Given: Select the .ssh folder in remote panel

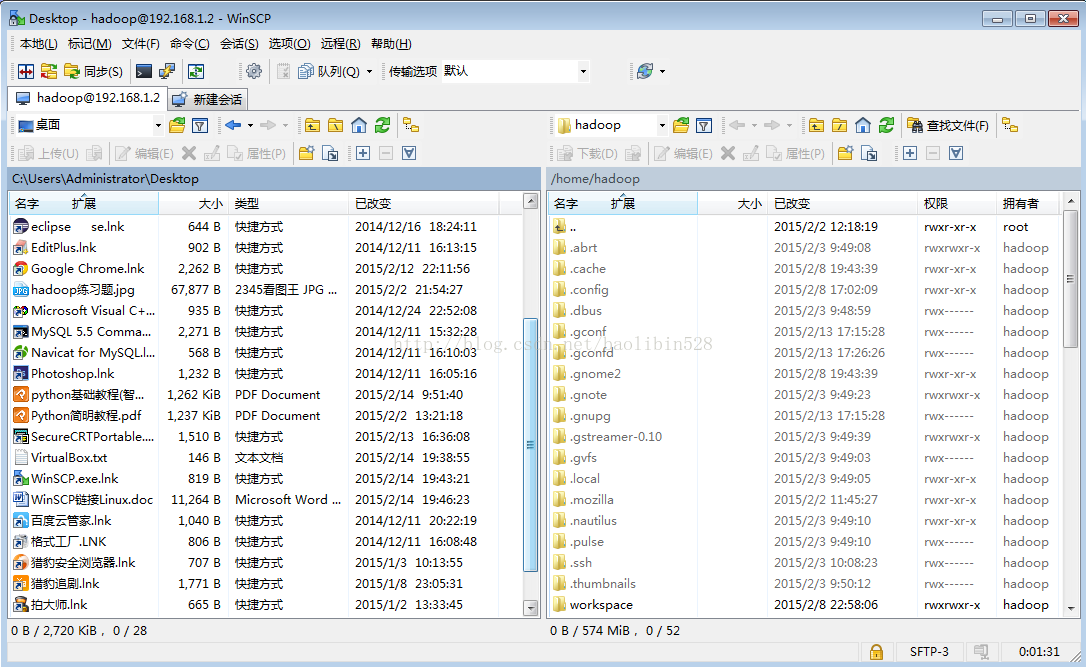Looking at the screenshot, I should 580,562.
